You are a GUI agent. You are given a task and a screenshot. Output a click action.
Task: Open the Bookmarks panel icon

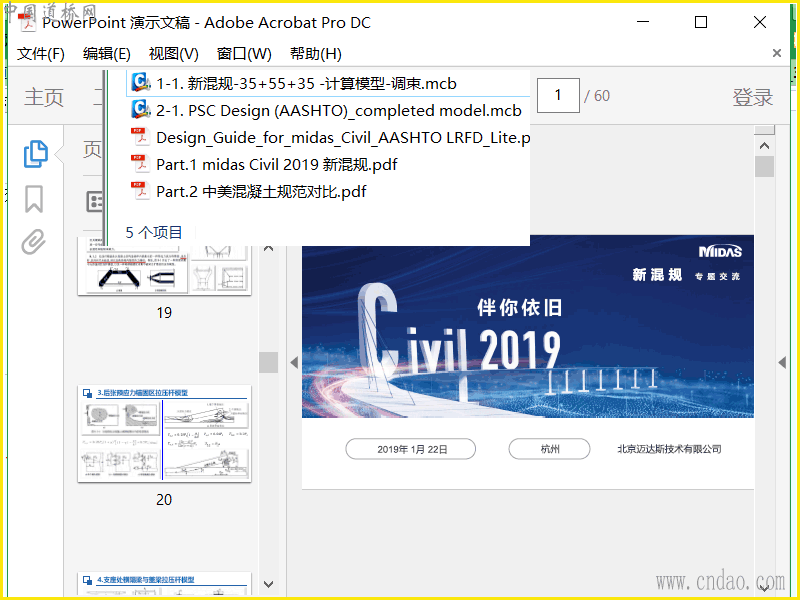click(x=34, y=198)
